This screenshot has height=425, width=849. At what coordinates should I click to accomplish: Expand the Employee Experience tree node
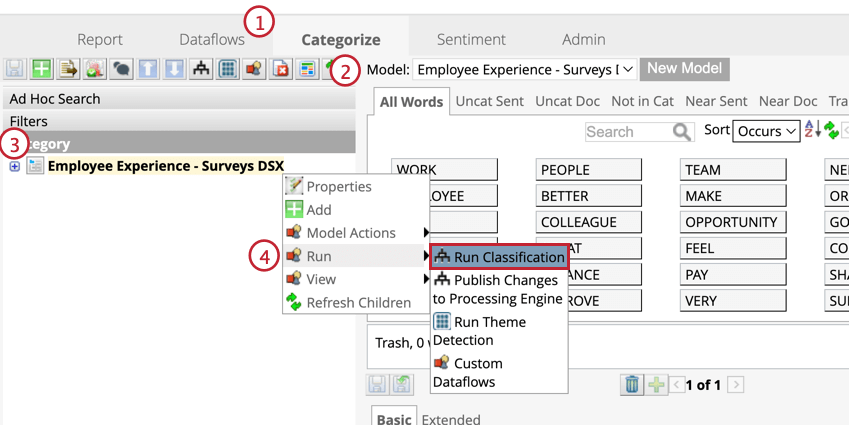[14, 166]
